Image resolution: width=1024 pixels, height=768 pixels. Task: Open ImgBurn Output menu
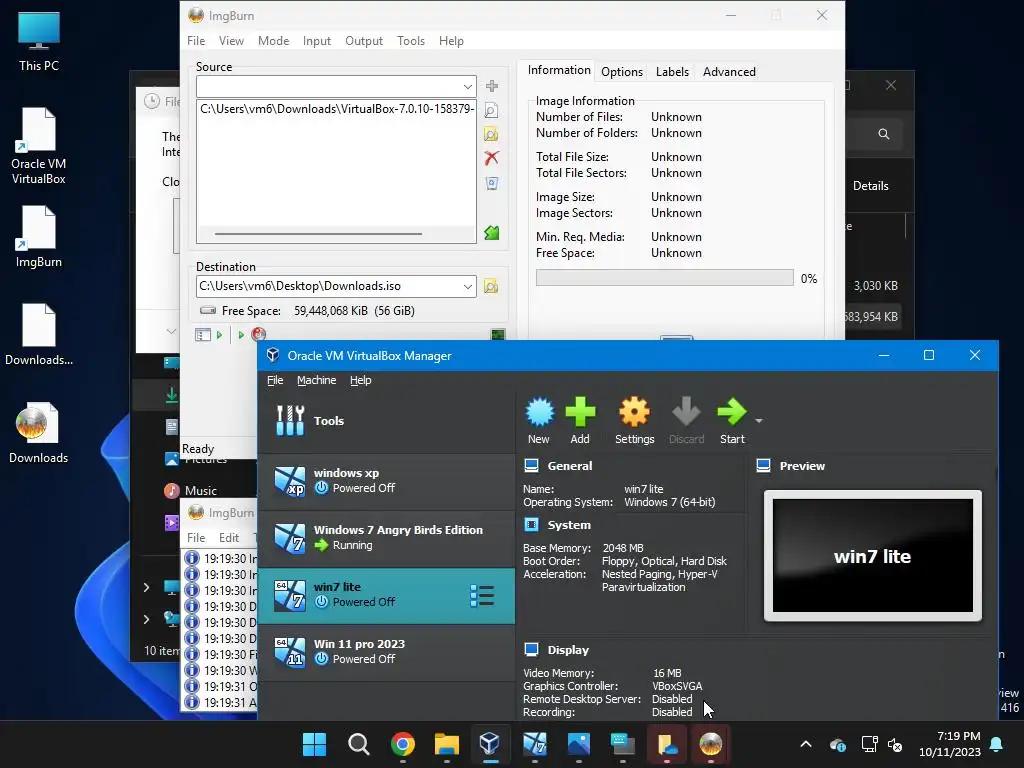(x=364, y=40)
